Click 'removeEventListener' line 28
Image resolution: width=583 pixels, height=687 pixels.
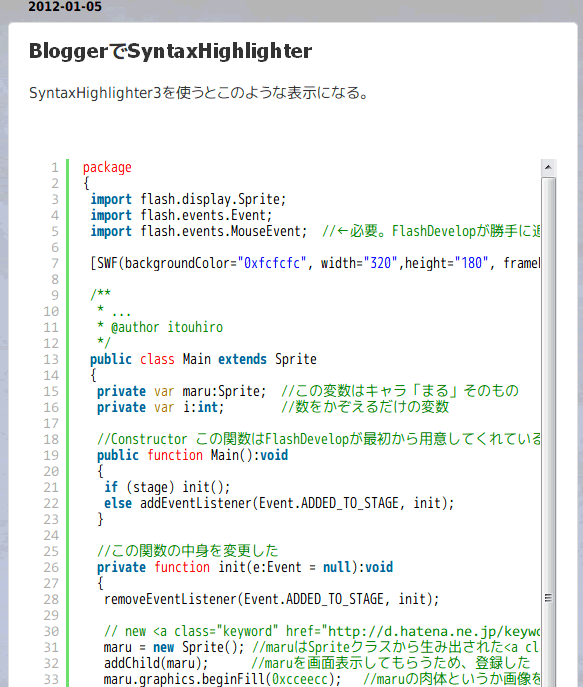(272, 599)
